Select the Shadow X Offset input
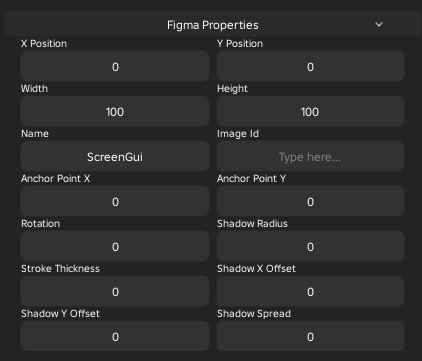This screenshot has width=422, height=361. [x=310, y=291]
